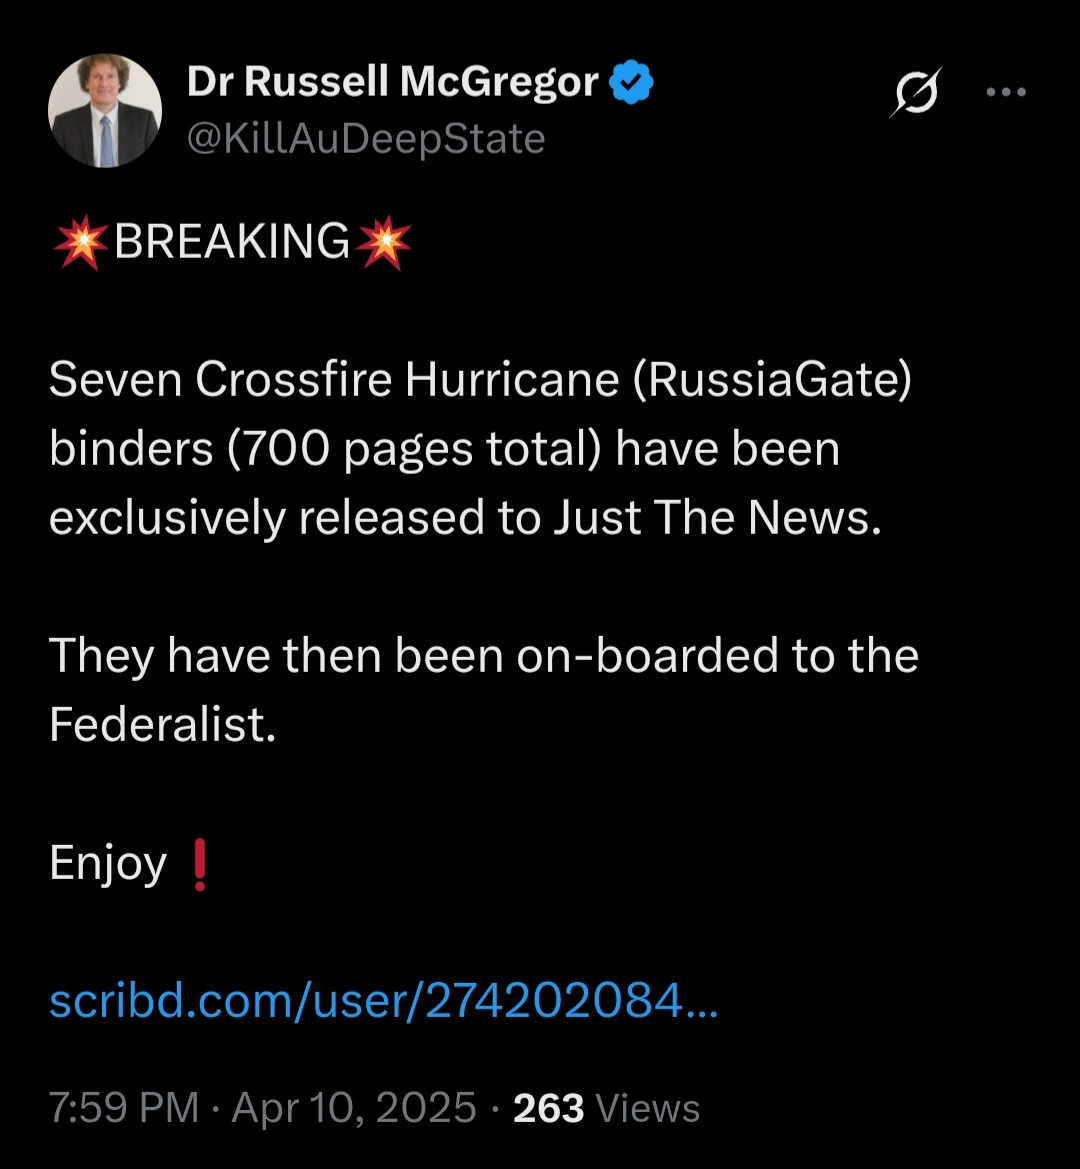Click the "They have then been on-boarded" line
The image size is (1080, 1169).
(x=483, y=656)
